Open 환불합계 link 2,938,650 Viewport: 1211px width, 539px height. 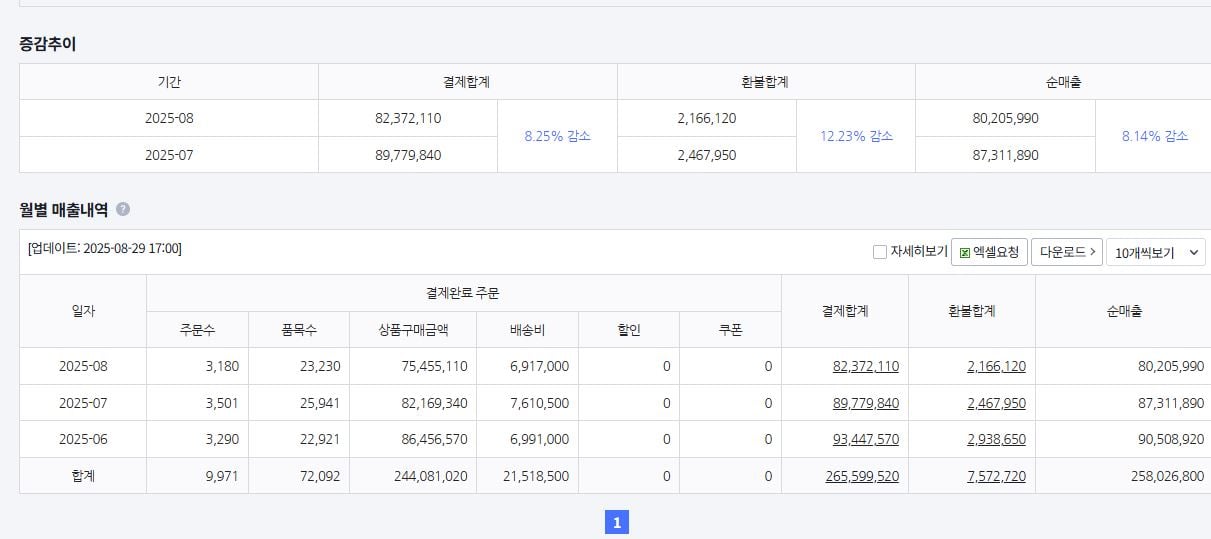(x=996, y=440)
